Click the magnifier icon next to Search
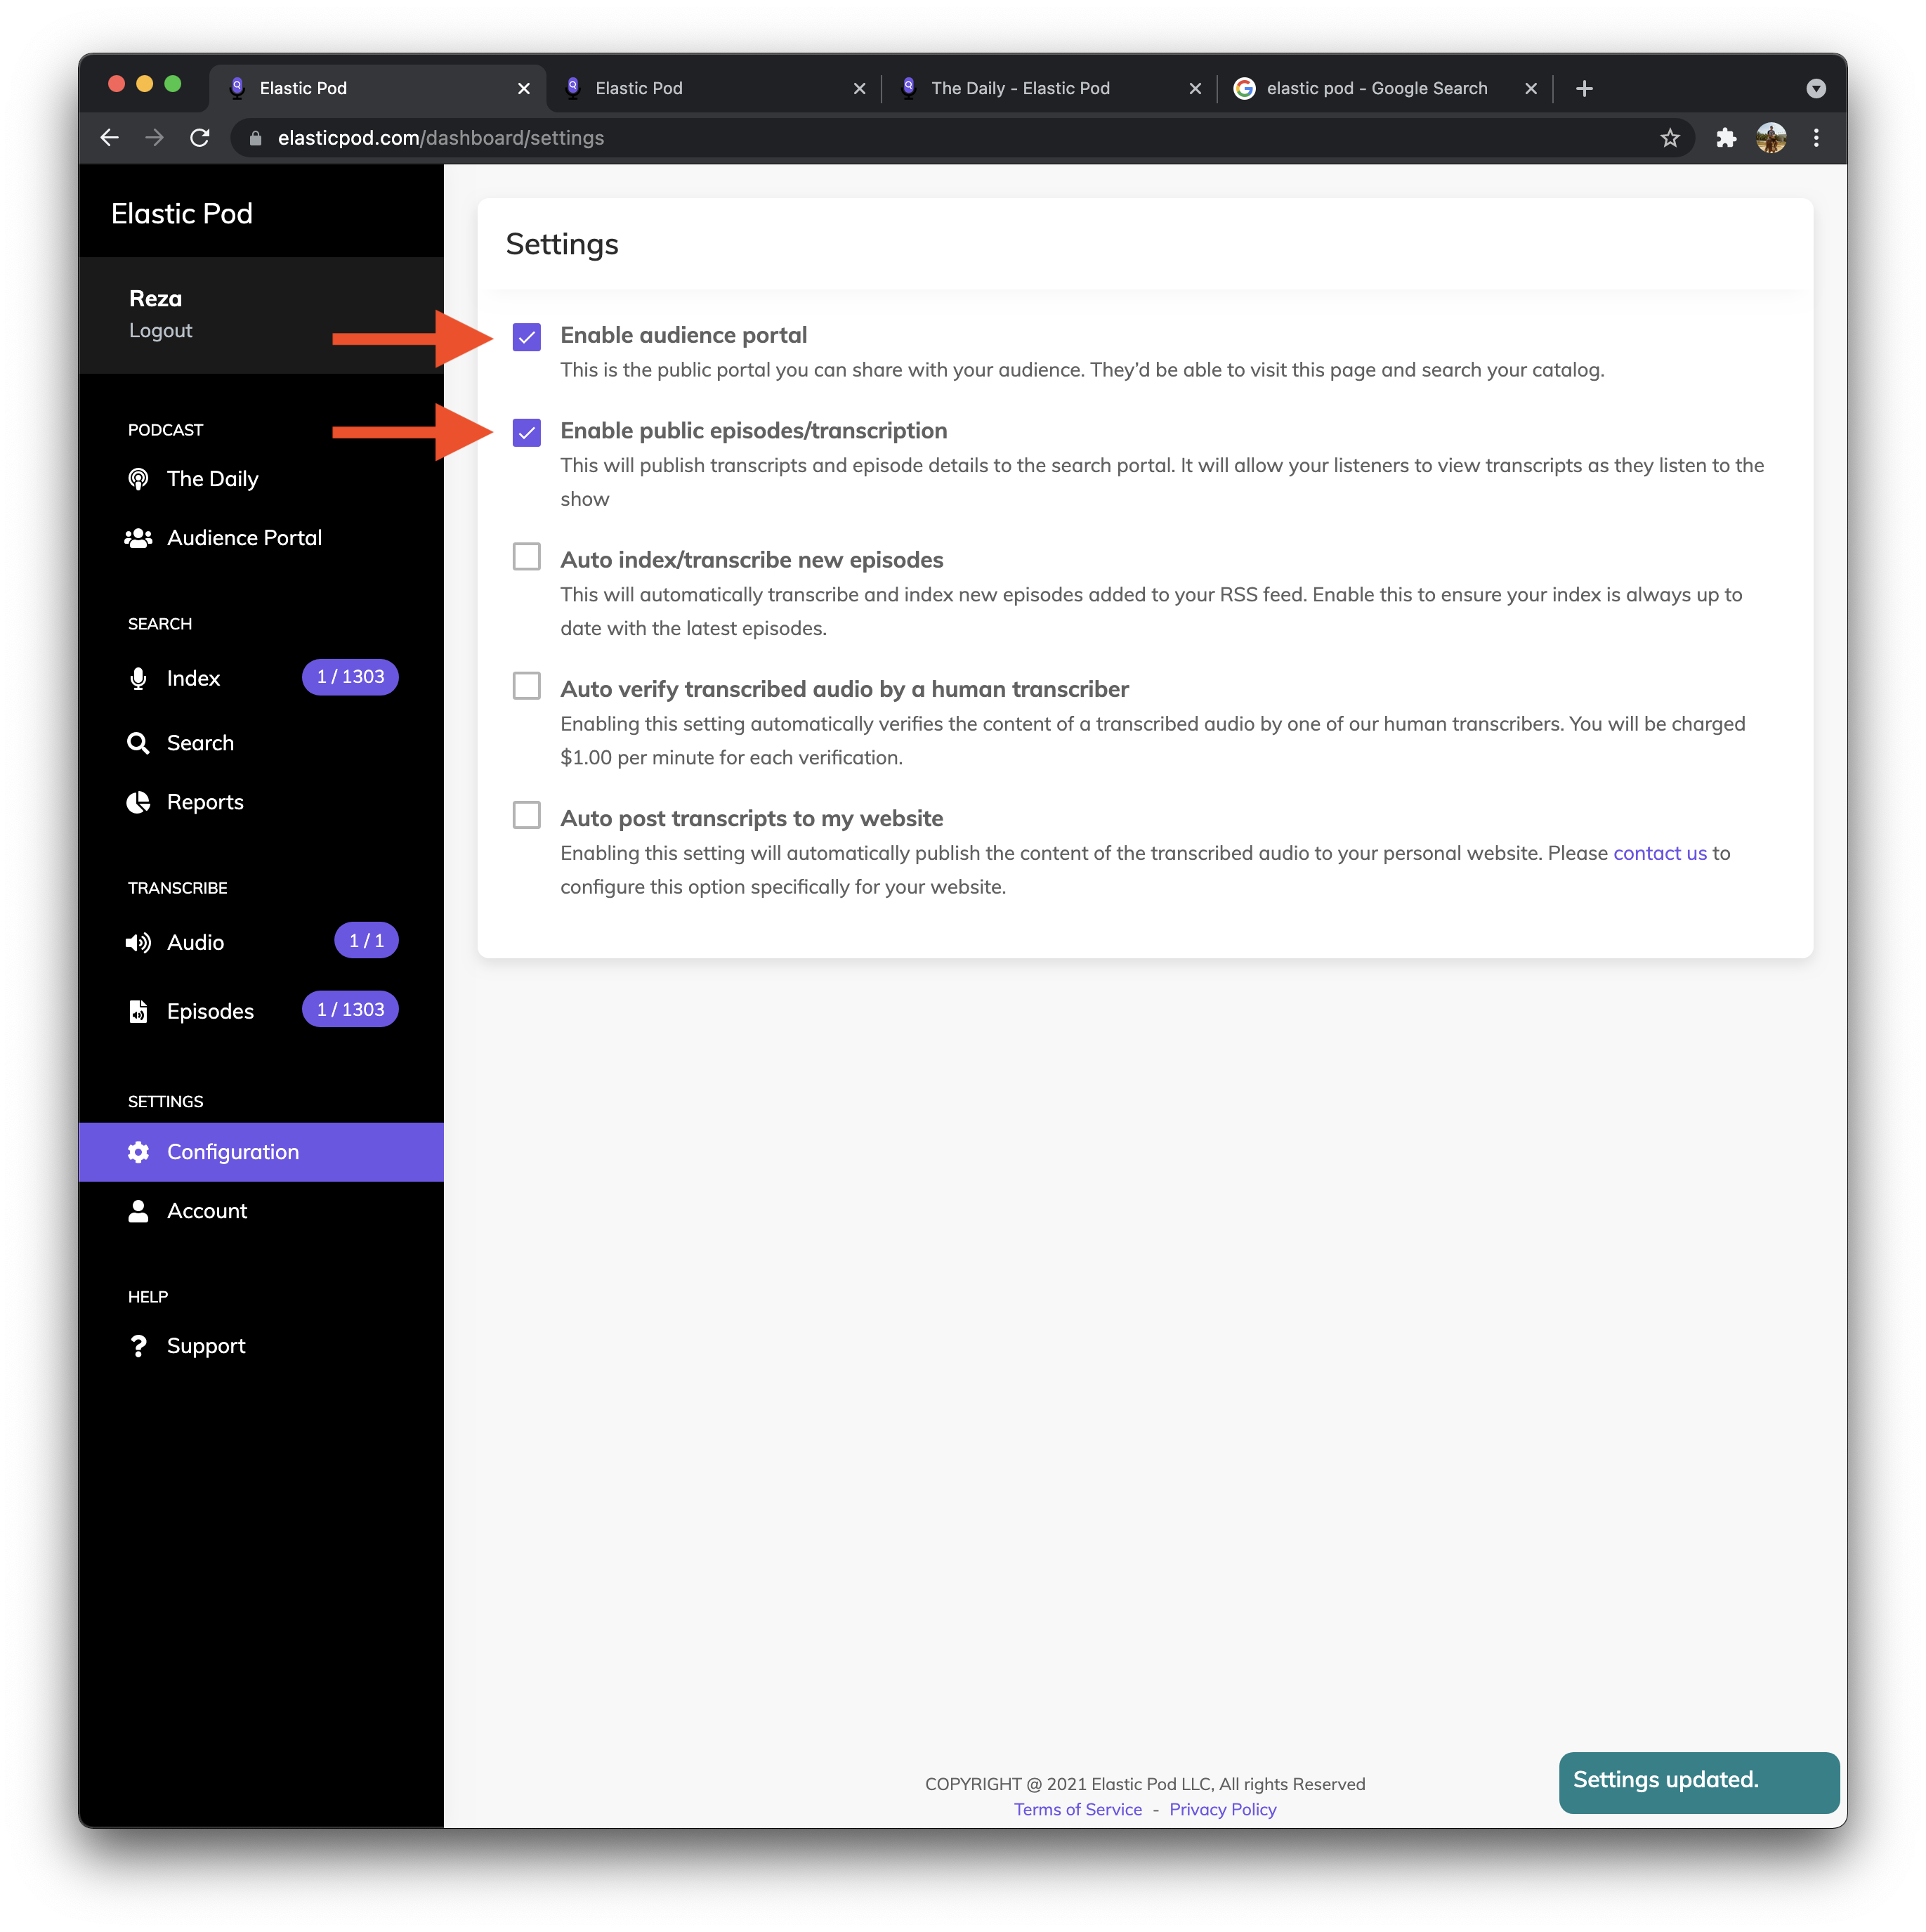Screen dimensions: 1926x1932 point(138,743)
